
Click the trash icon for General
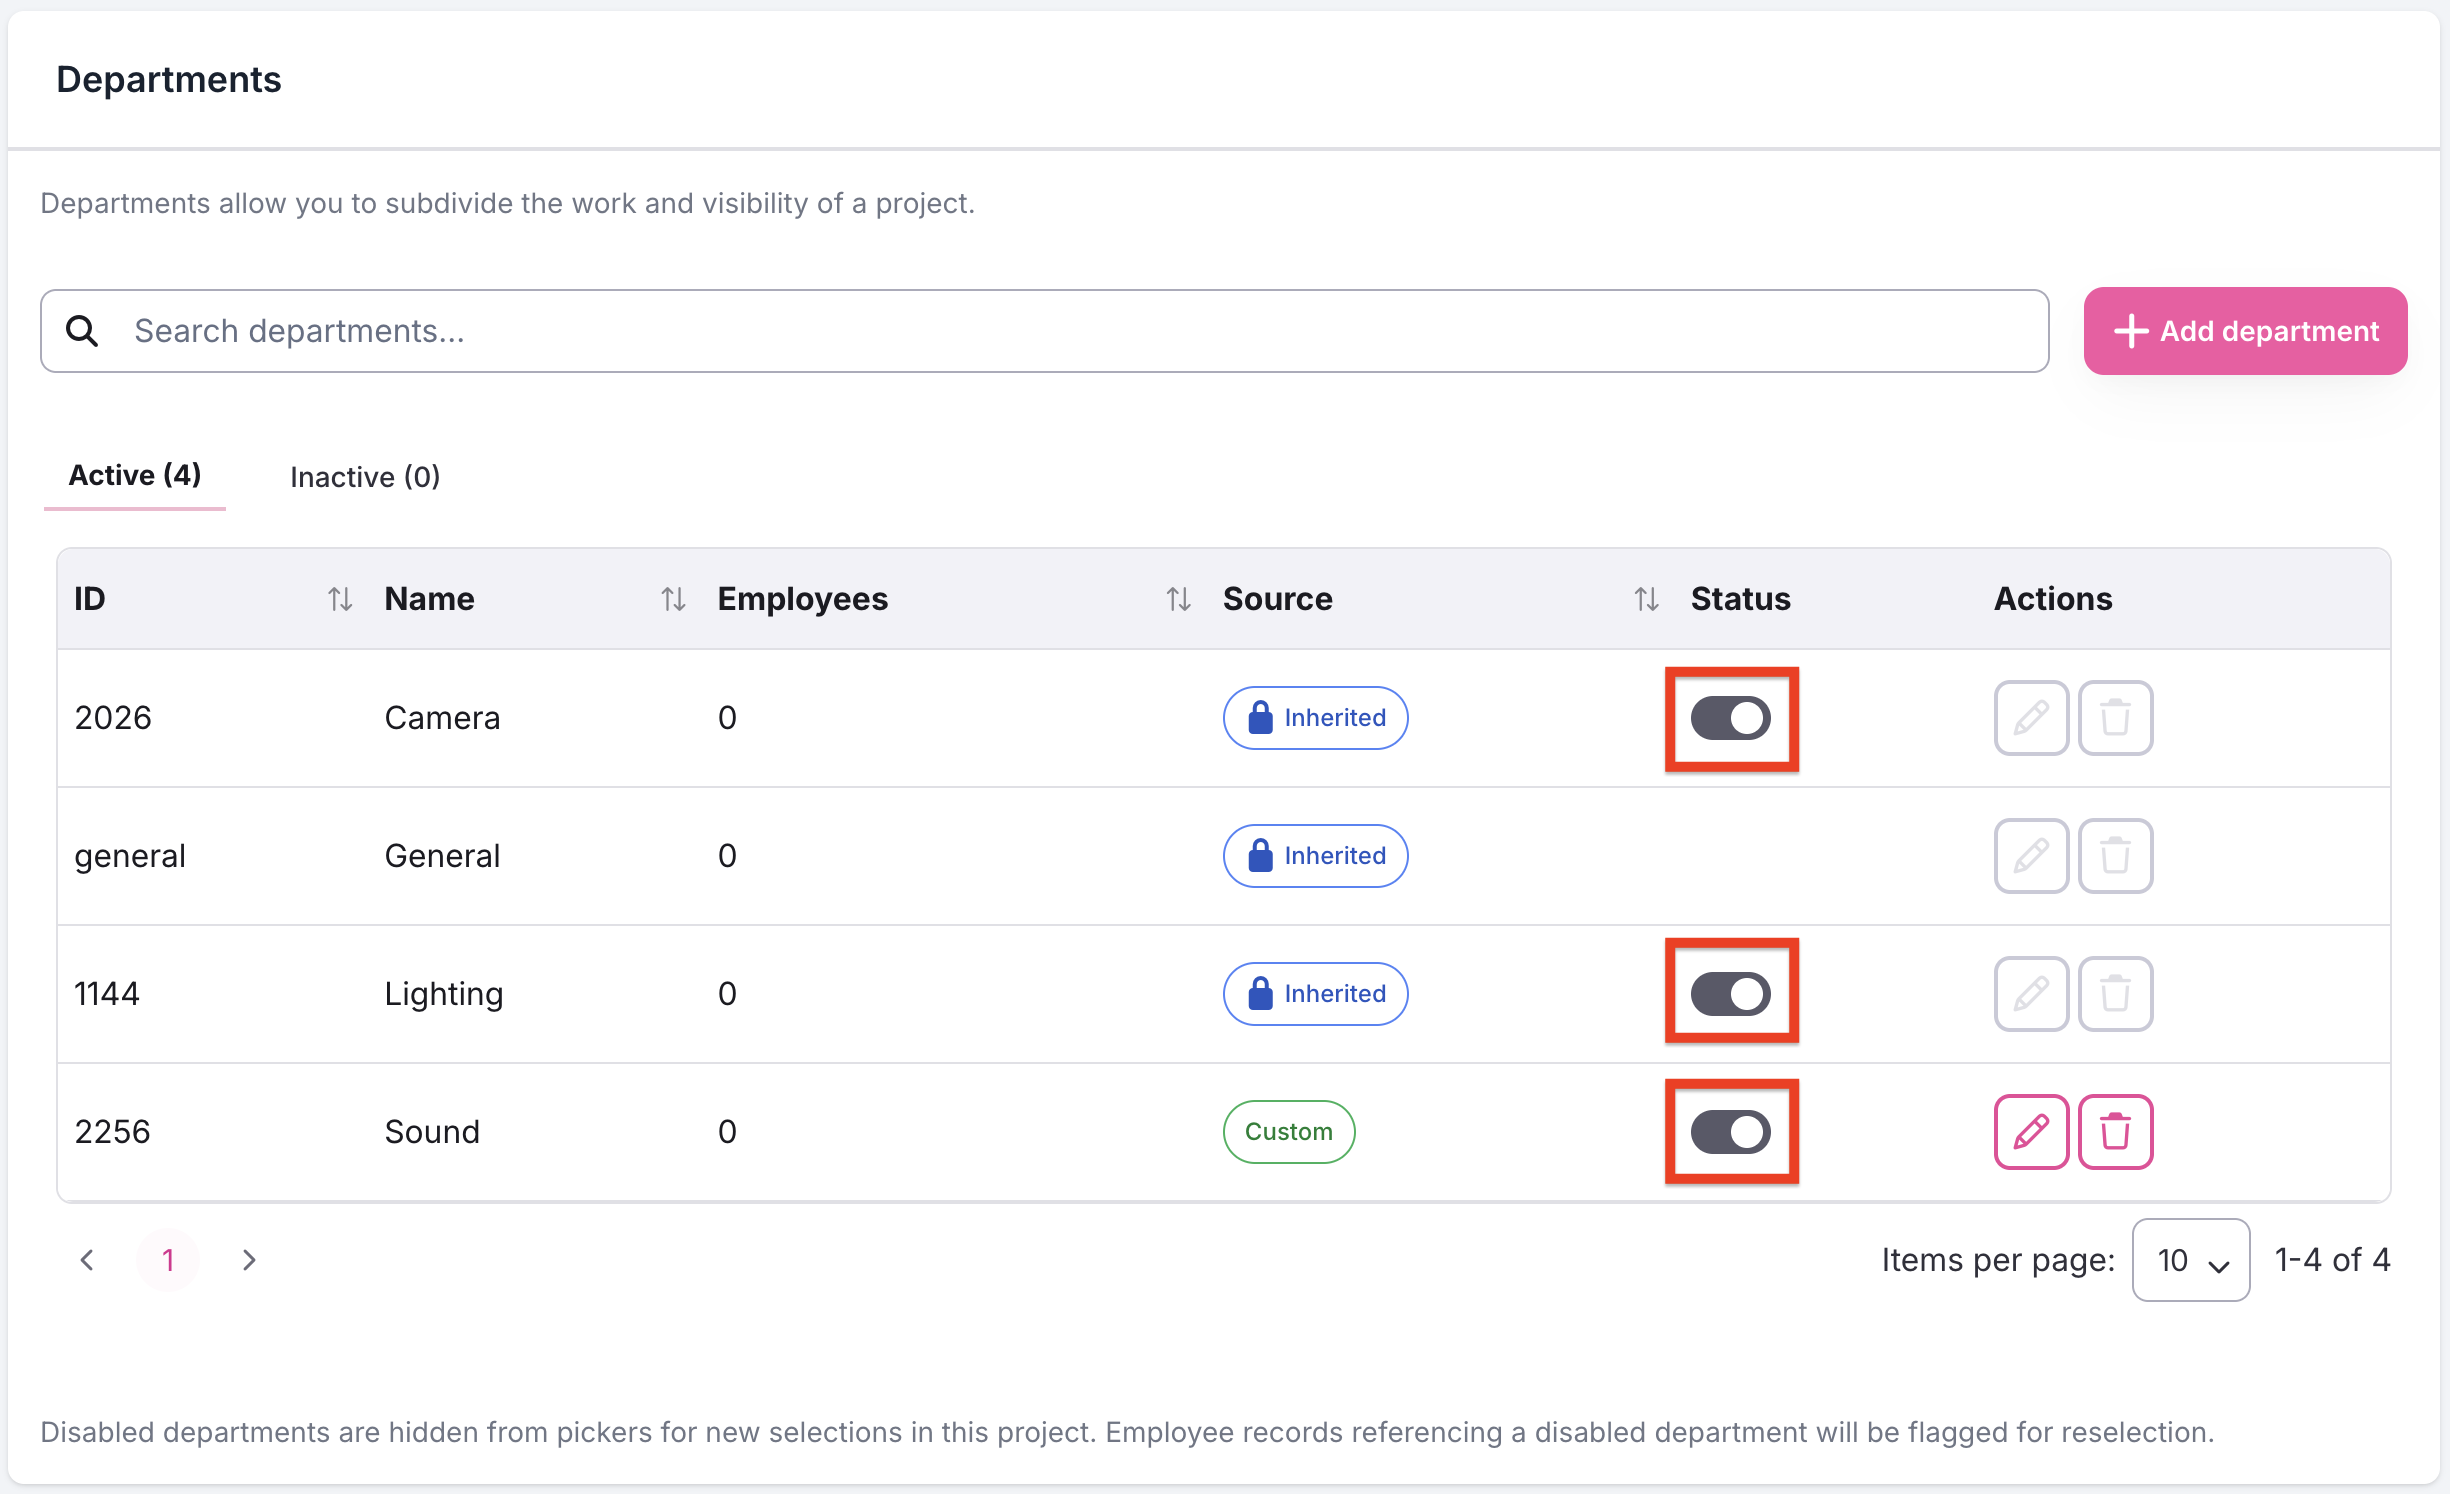(2115, 856)
